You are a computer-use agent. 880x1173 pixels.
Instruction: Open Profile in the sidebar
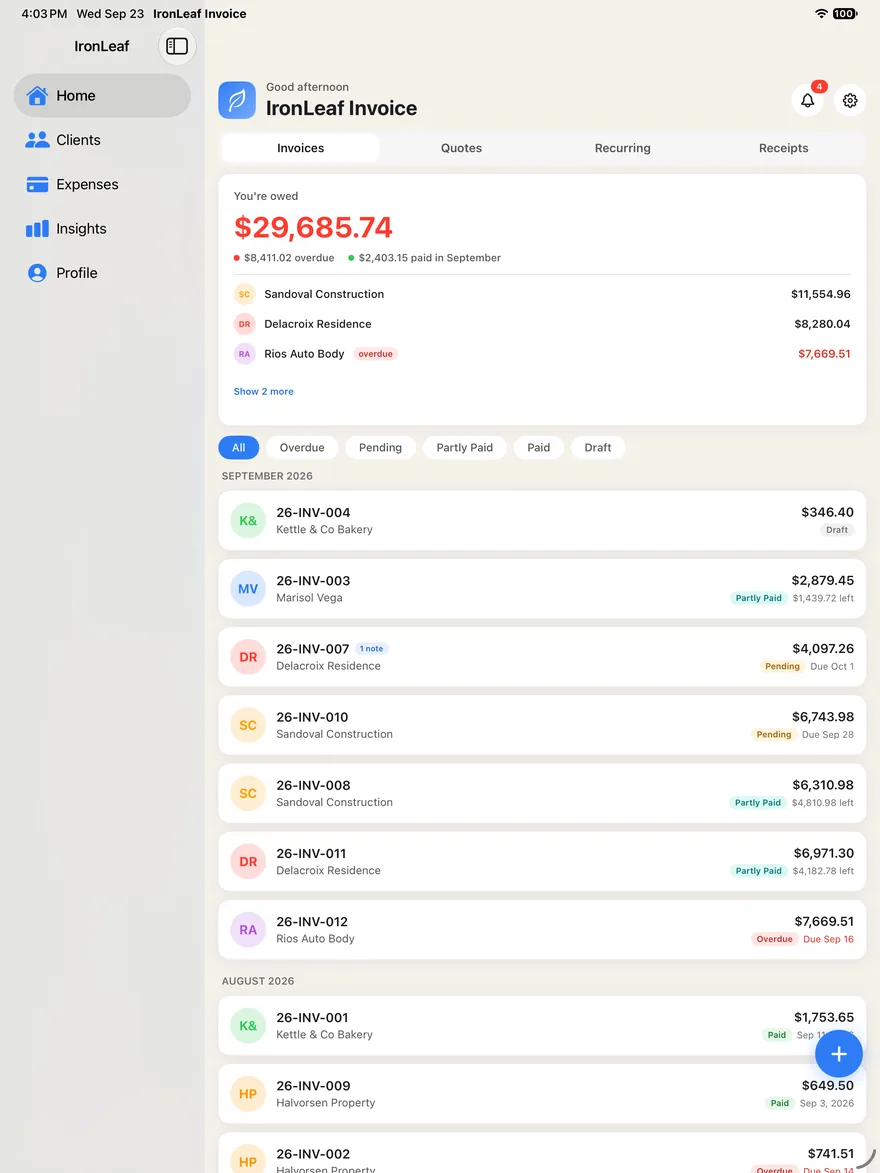(102, 273)
